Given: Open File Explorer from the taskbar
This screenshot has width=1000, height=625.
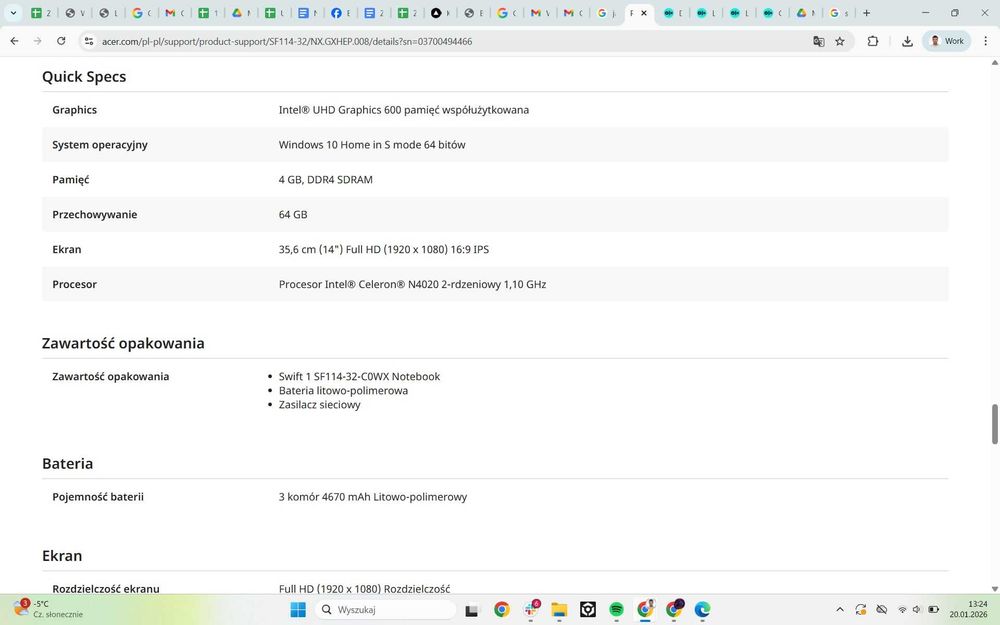Looking at the screenshot, I should tap(559, 610).
